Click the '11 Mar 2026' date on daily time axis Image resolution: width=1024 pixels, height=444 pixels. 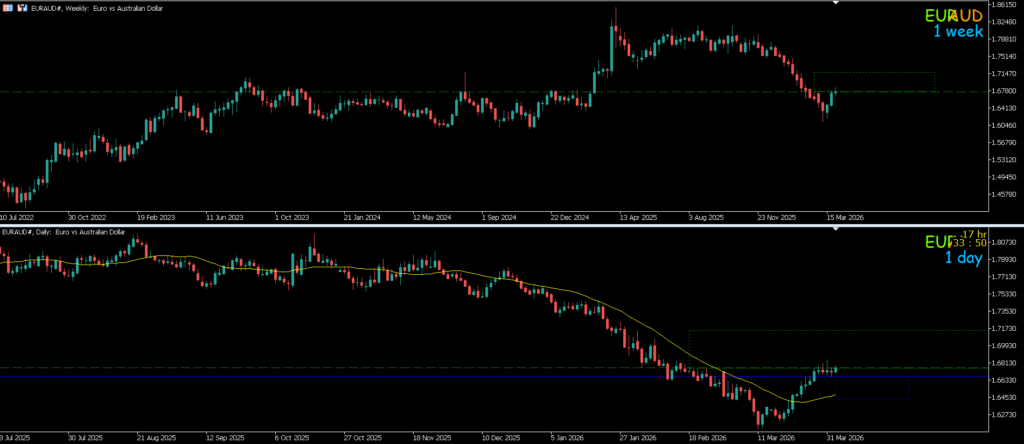[x=774, y=438]
